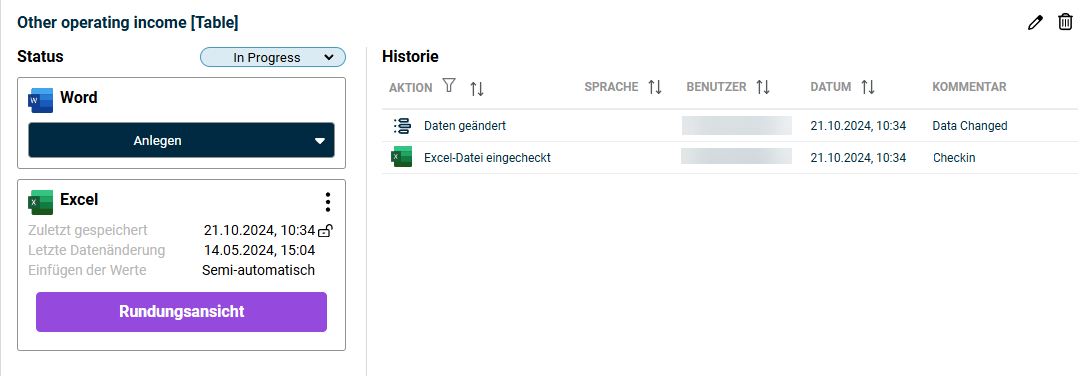Viewport: 1089px width, 376px height.
Task: Click the Excel-Datei eingecheckt row icon
Action: click(401, 157)
